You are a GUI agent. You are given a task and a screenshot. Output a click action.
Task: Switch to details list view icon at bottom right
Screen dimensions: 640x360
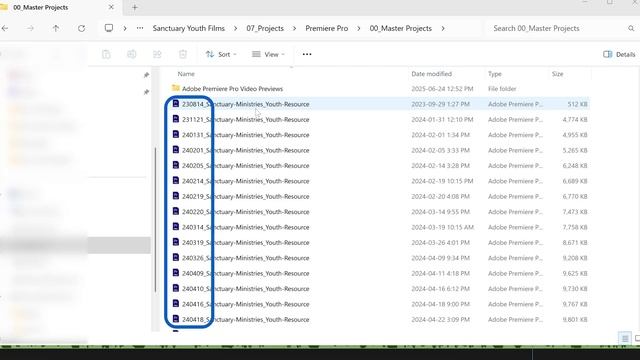coord(625,338)
